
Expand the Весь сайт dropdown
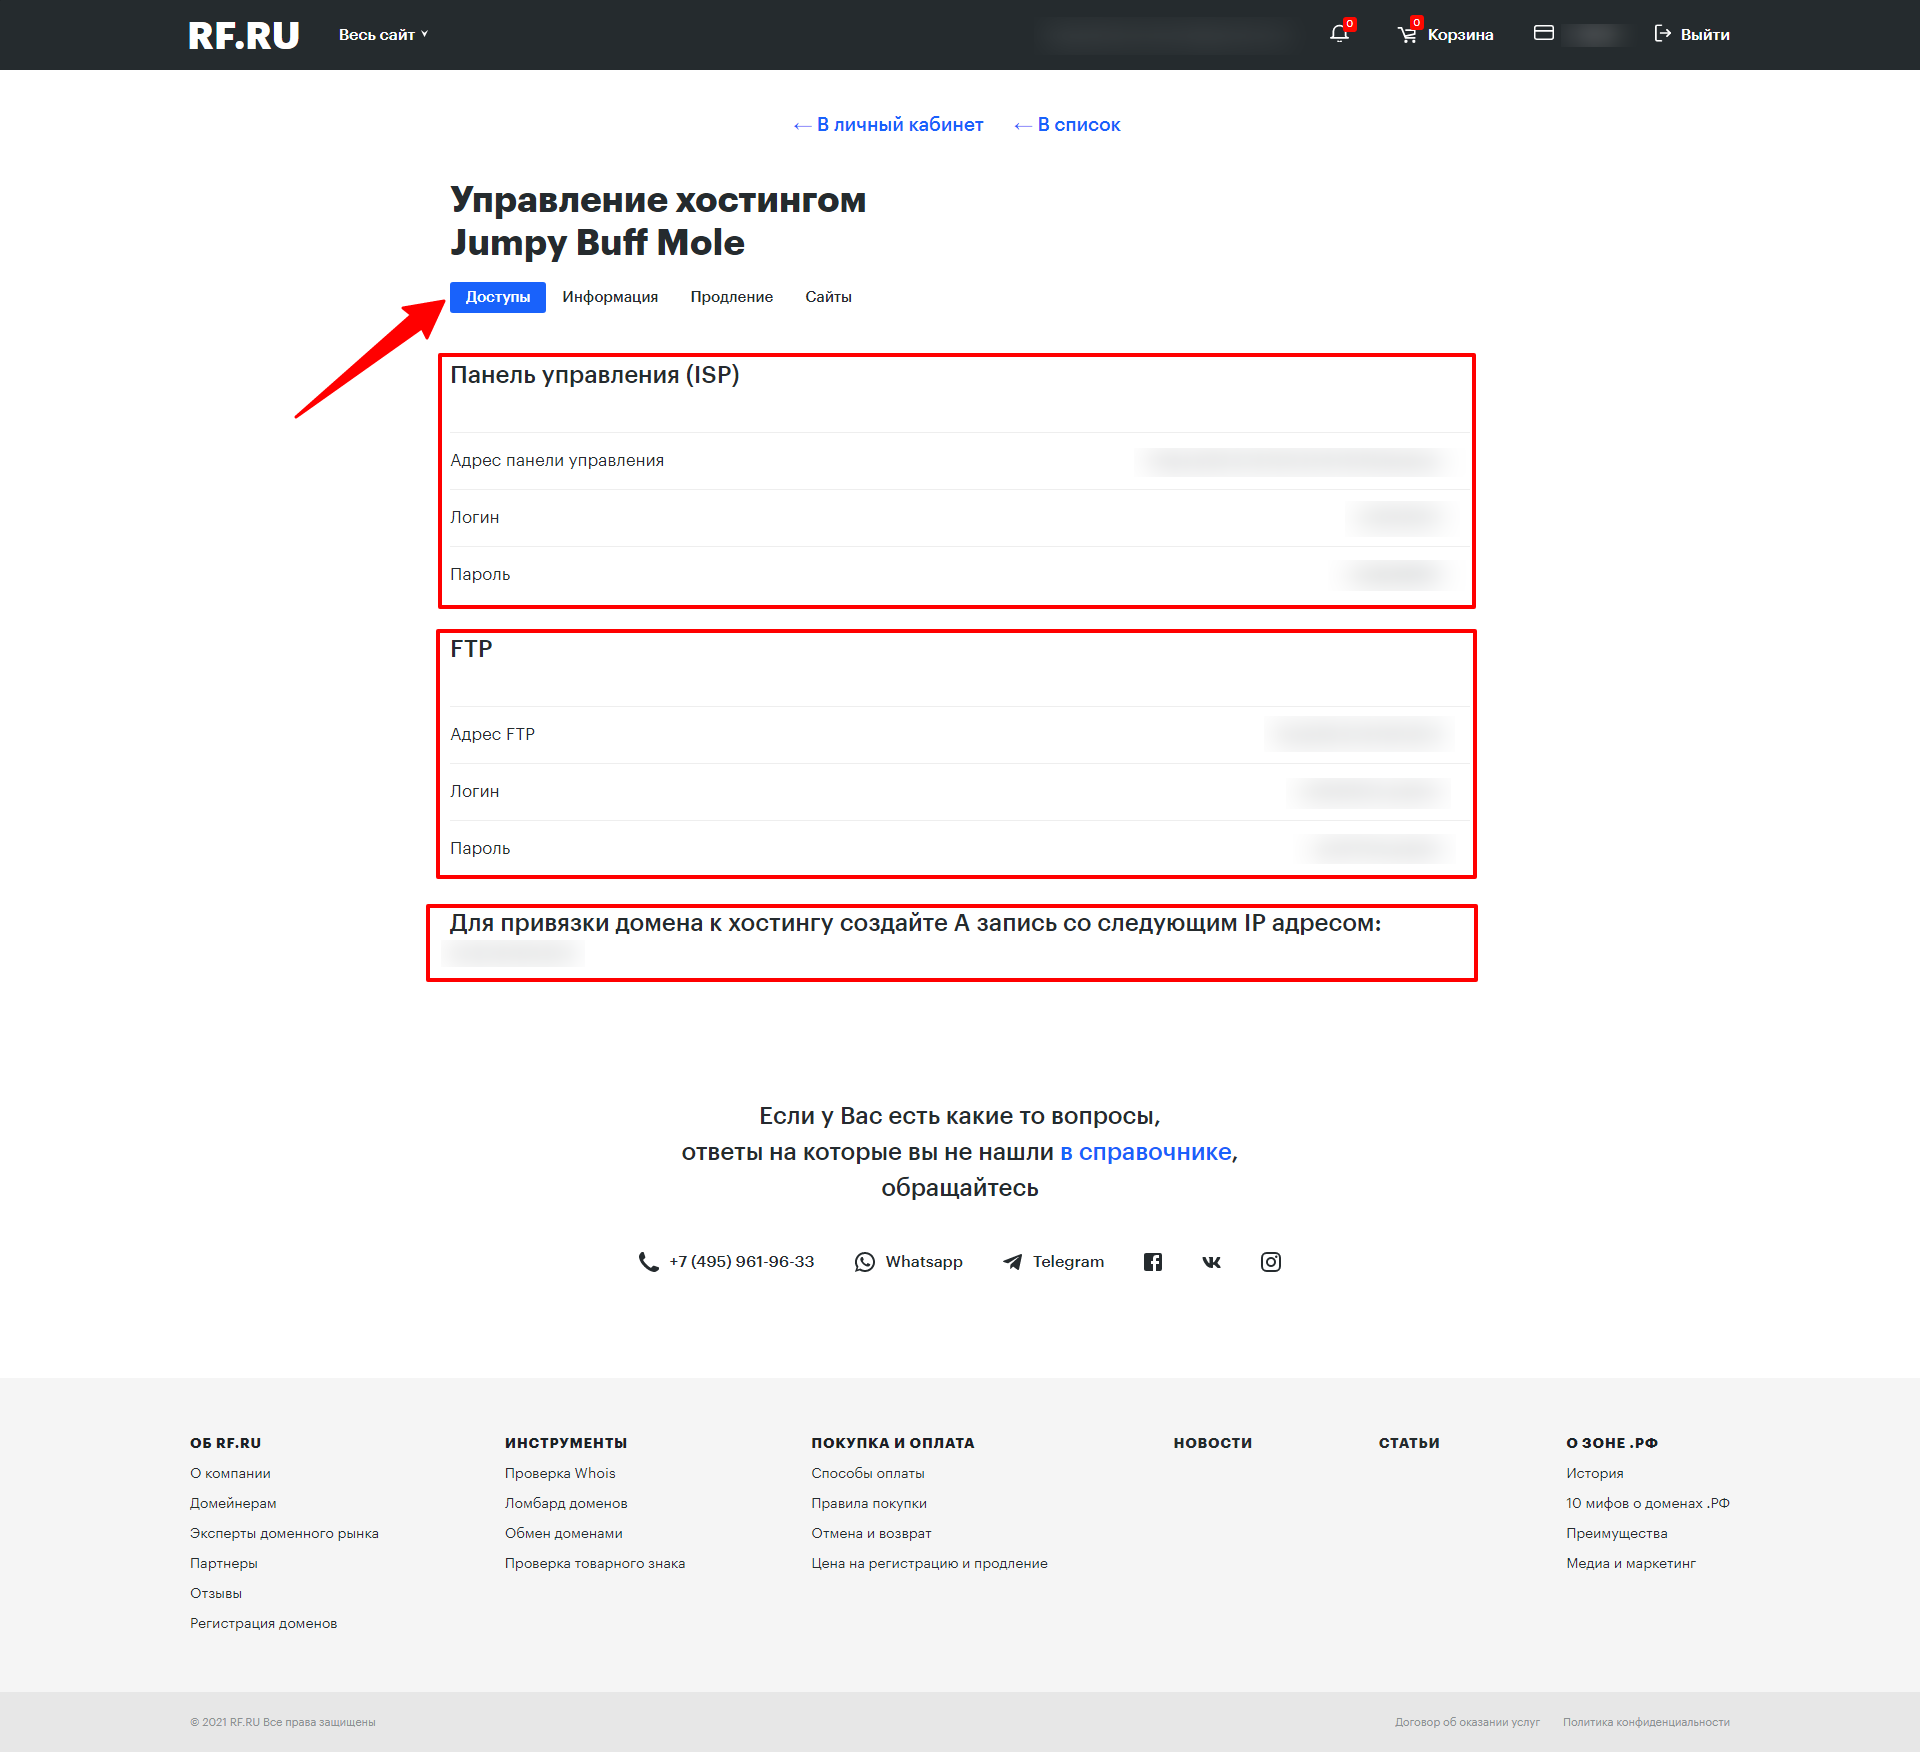click(383, 35)
